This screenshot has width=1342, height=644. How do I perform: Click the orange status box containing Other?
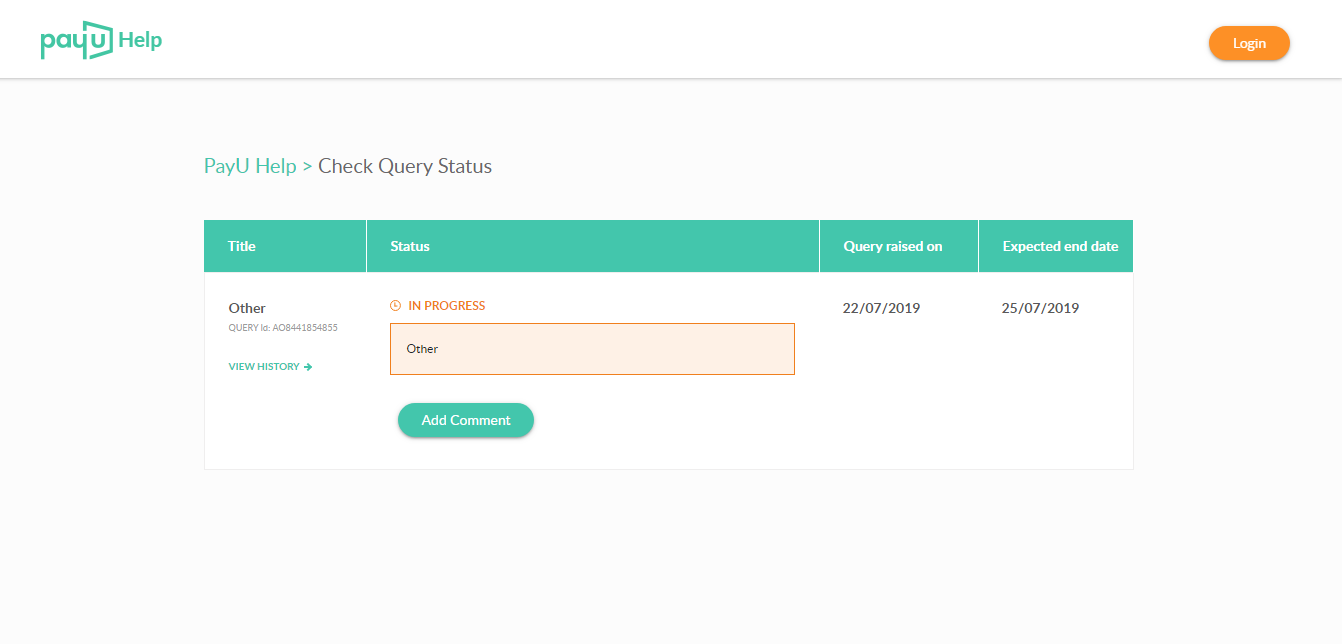pyautogui.click(x=592, y=349)
